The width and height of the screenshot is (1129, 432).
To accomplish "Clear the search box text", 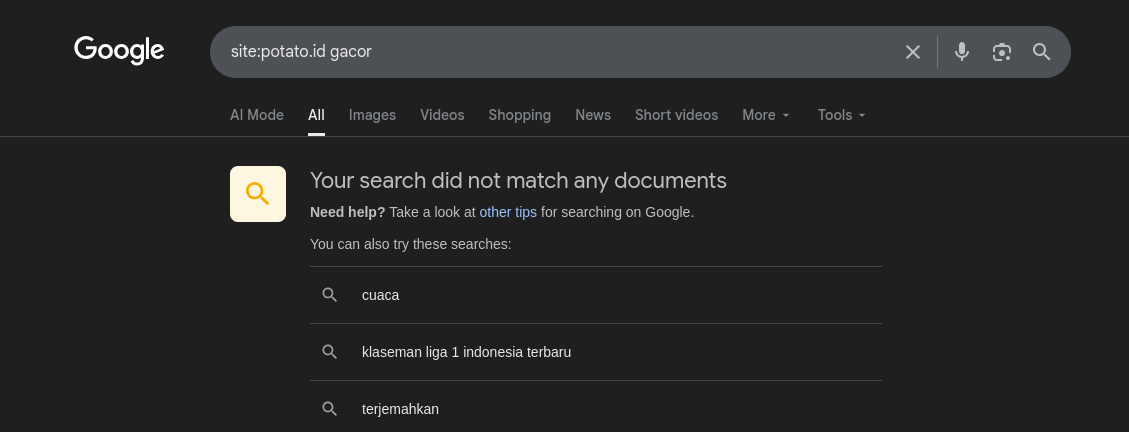I will [x=912, y=52].
